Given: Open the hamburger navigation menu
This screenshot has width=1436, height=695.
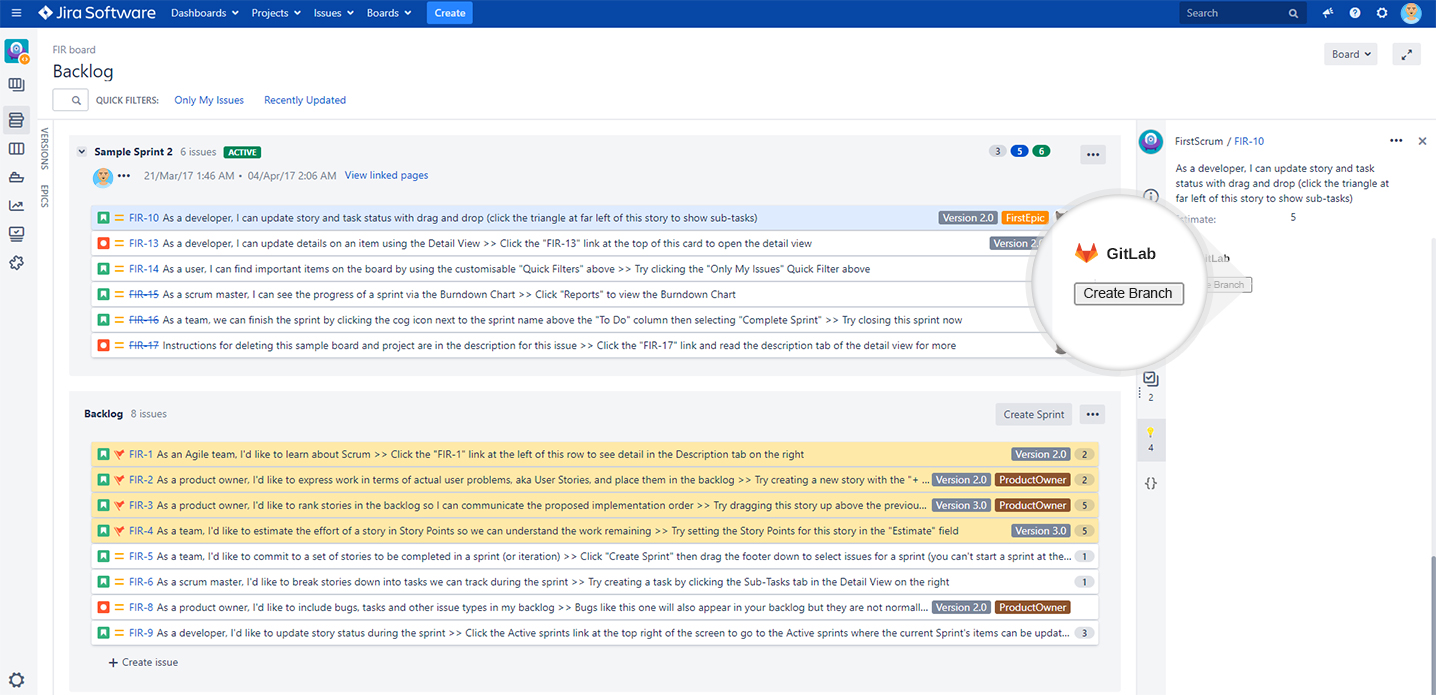Looking at the screenshot, I should (16, 13).
